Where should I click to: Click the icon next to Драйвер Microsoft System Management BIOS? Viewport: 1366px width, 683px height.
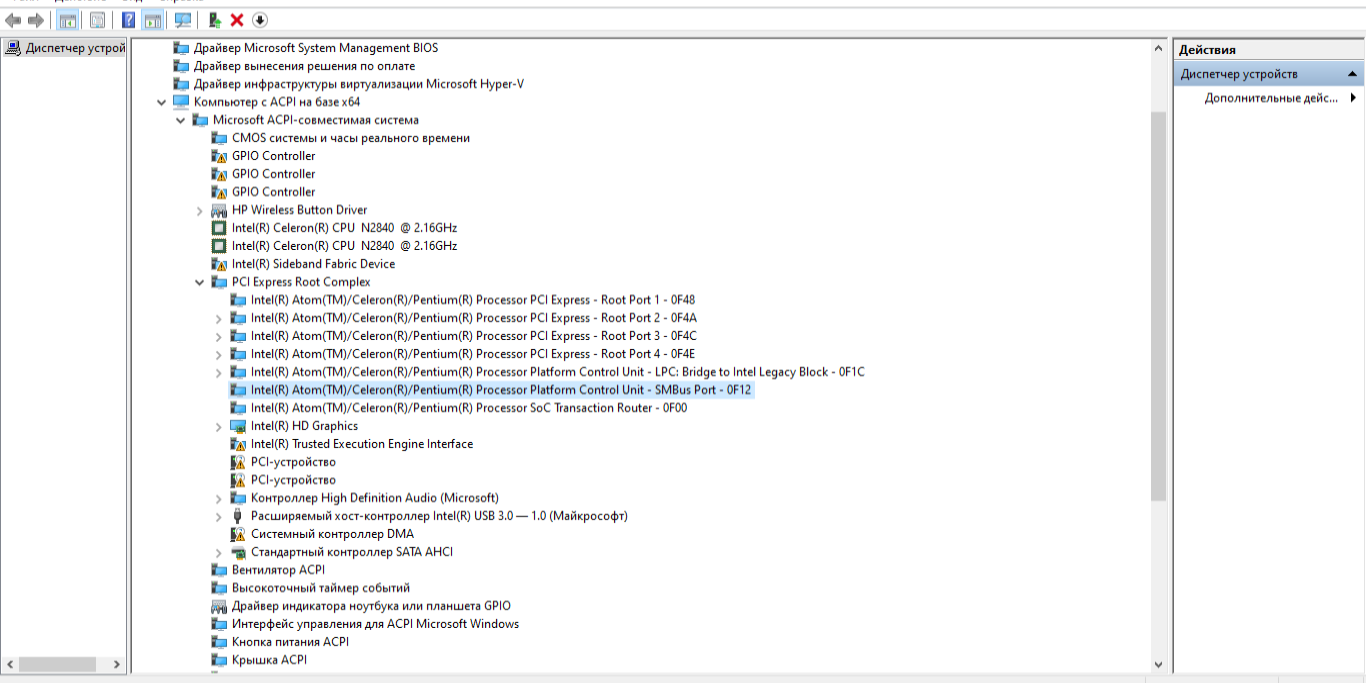[x=181, y=48]
